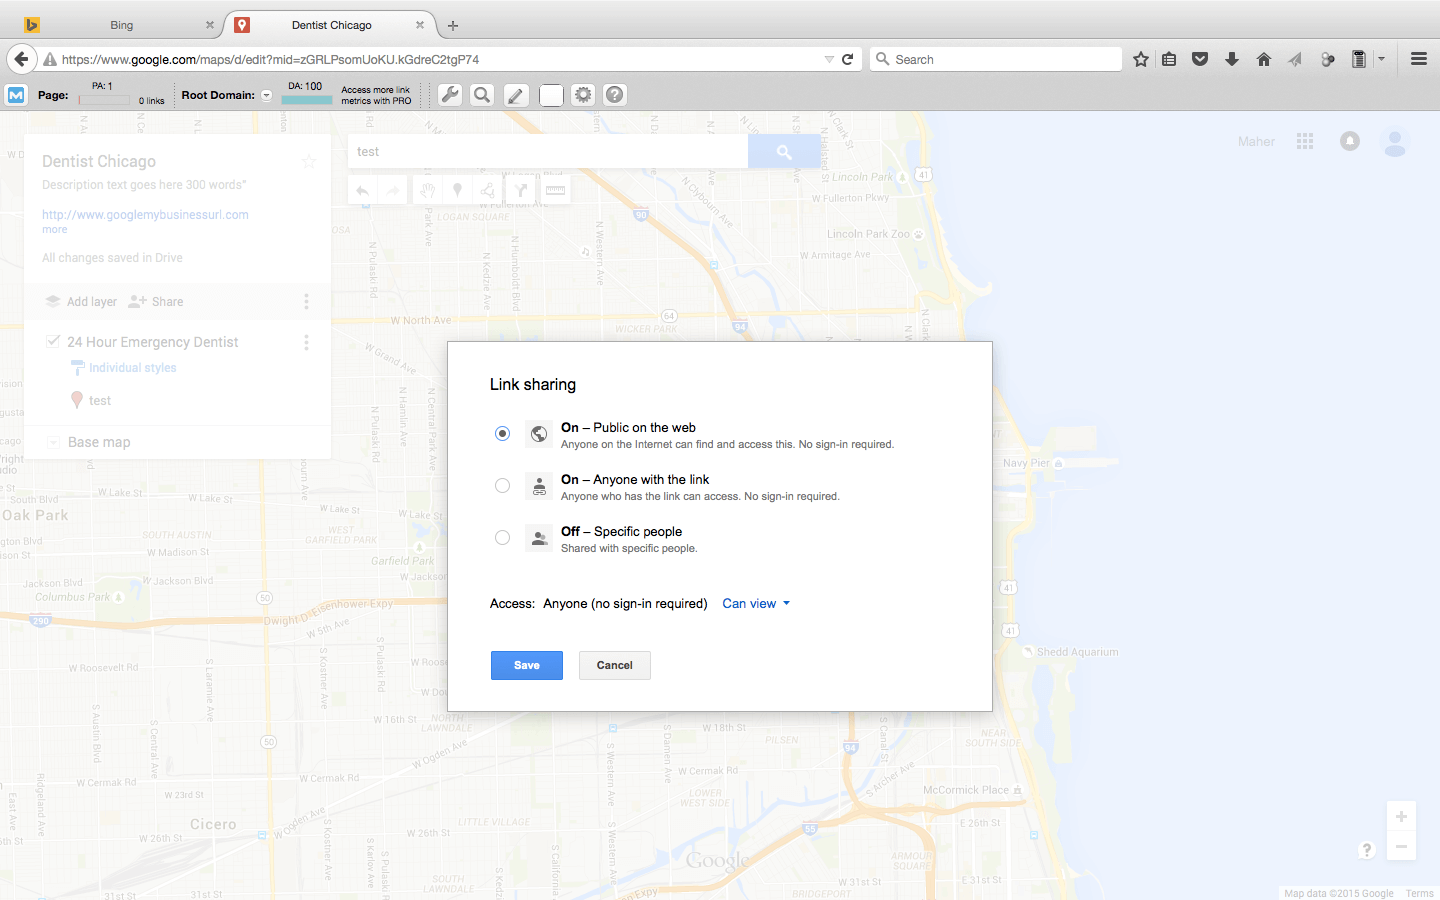Open a new browser tab
The height and width of the screenshot is (900, 1440).
pos(453,26)
